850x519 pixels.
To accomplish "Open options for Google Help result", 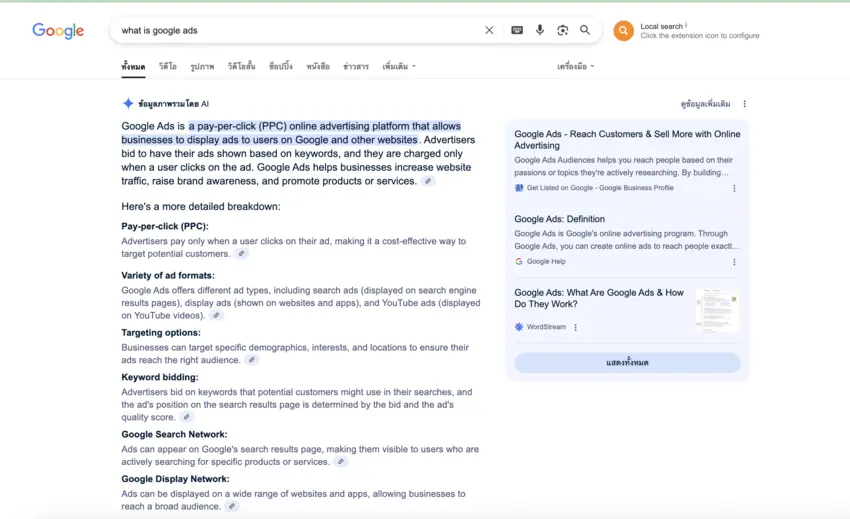I will point(734,262).
